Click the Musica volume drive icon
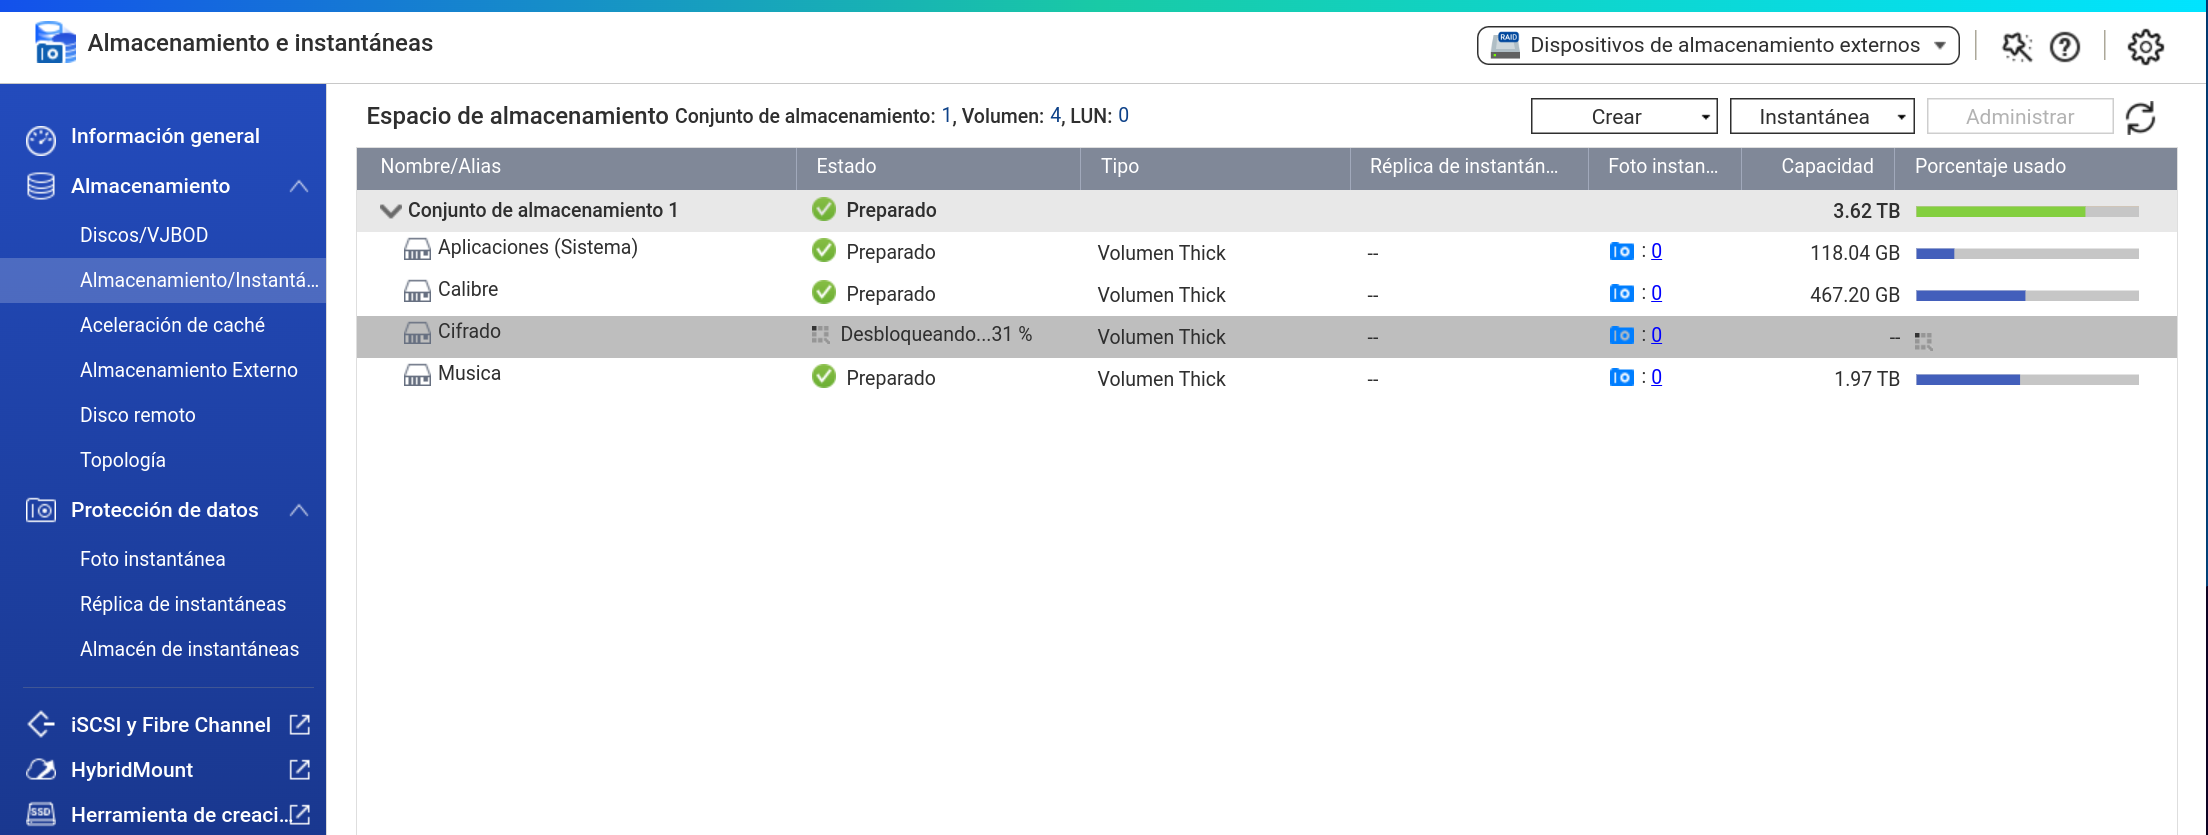Viewport: 2208px width, 835px height. point(417,375)
